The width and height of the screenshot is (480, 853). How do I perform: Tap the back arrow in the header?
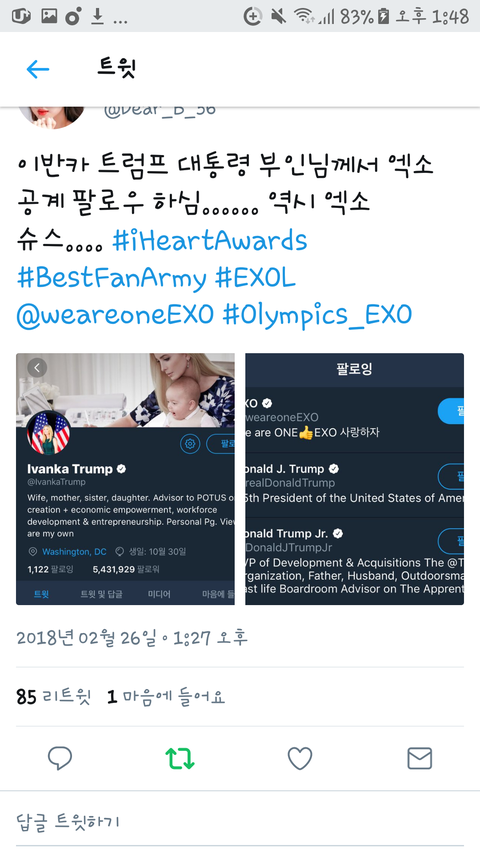(x=38, y=70)
